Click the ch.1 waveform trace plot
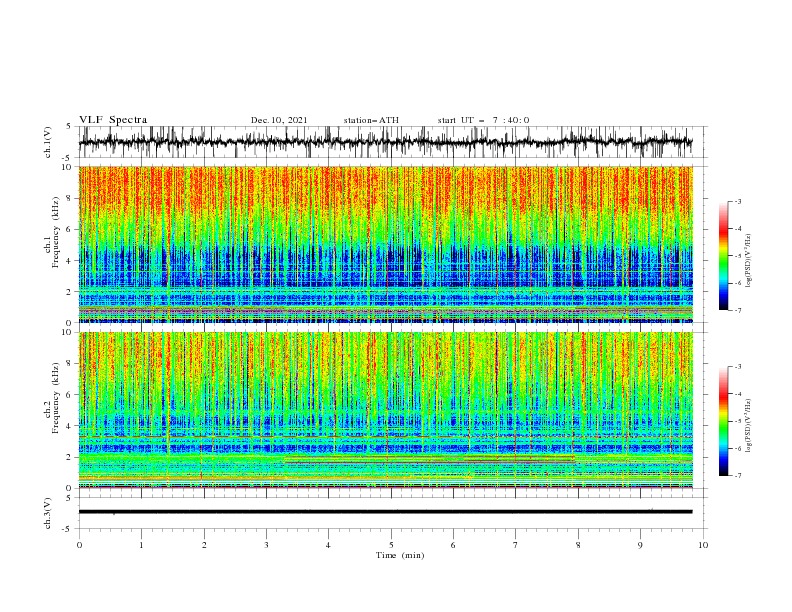Viewport: 792px width, 612px height. (x=386, y=142)
